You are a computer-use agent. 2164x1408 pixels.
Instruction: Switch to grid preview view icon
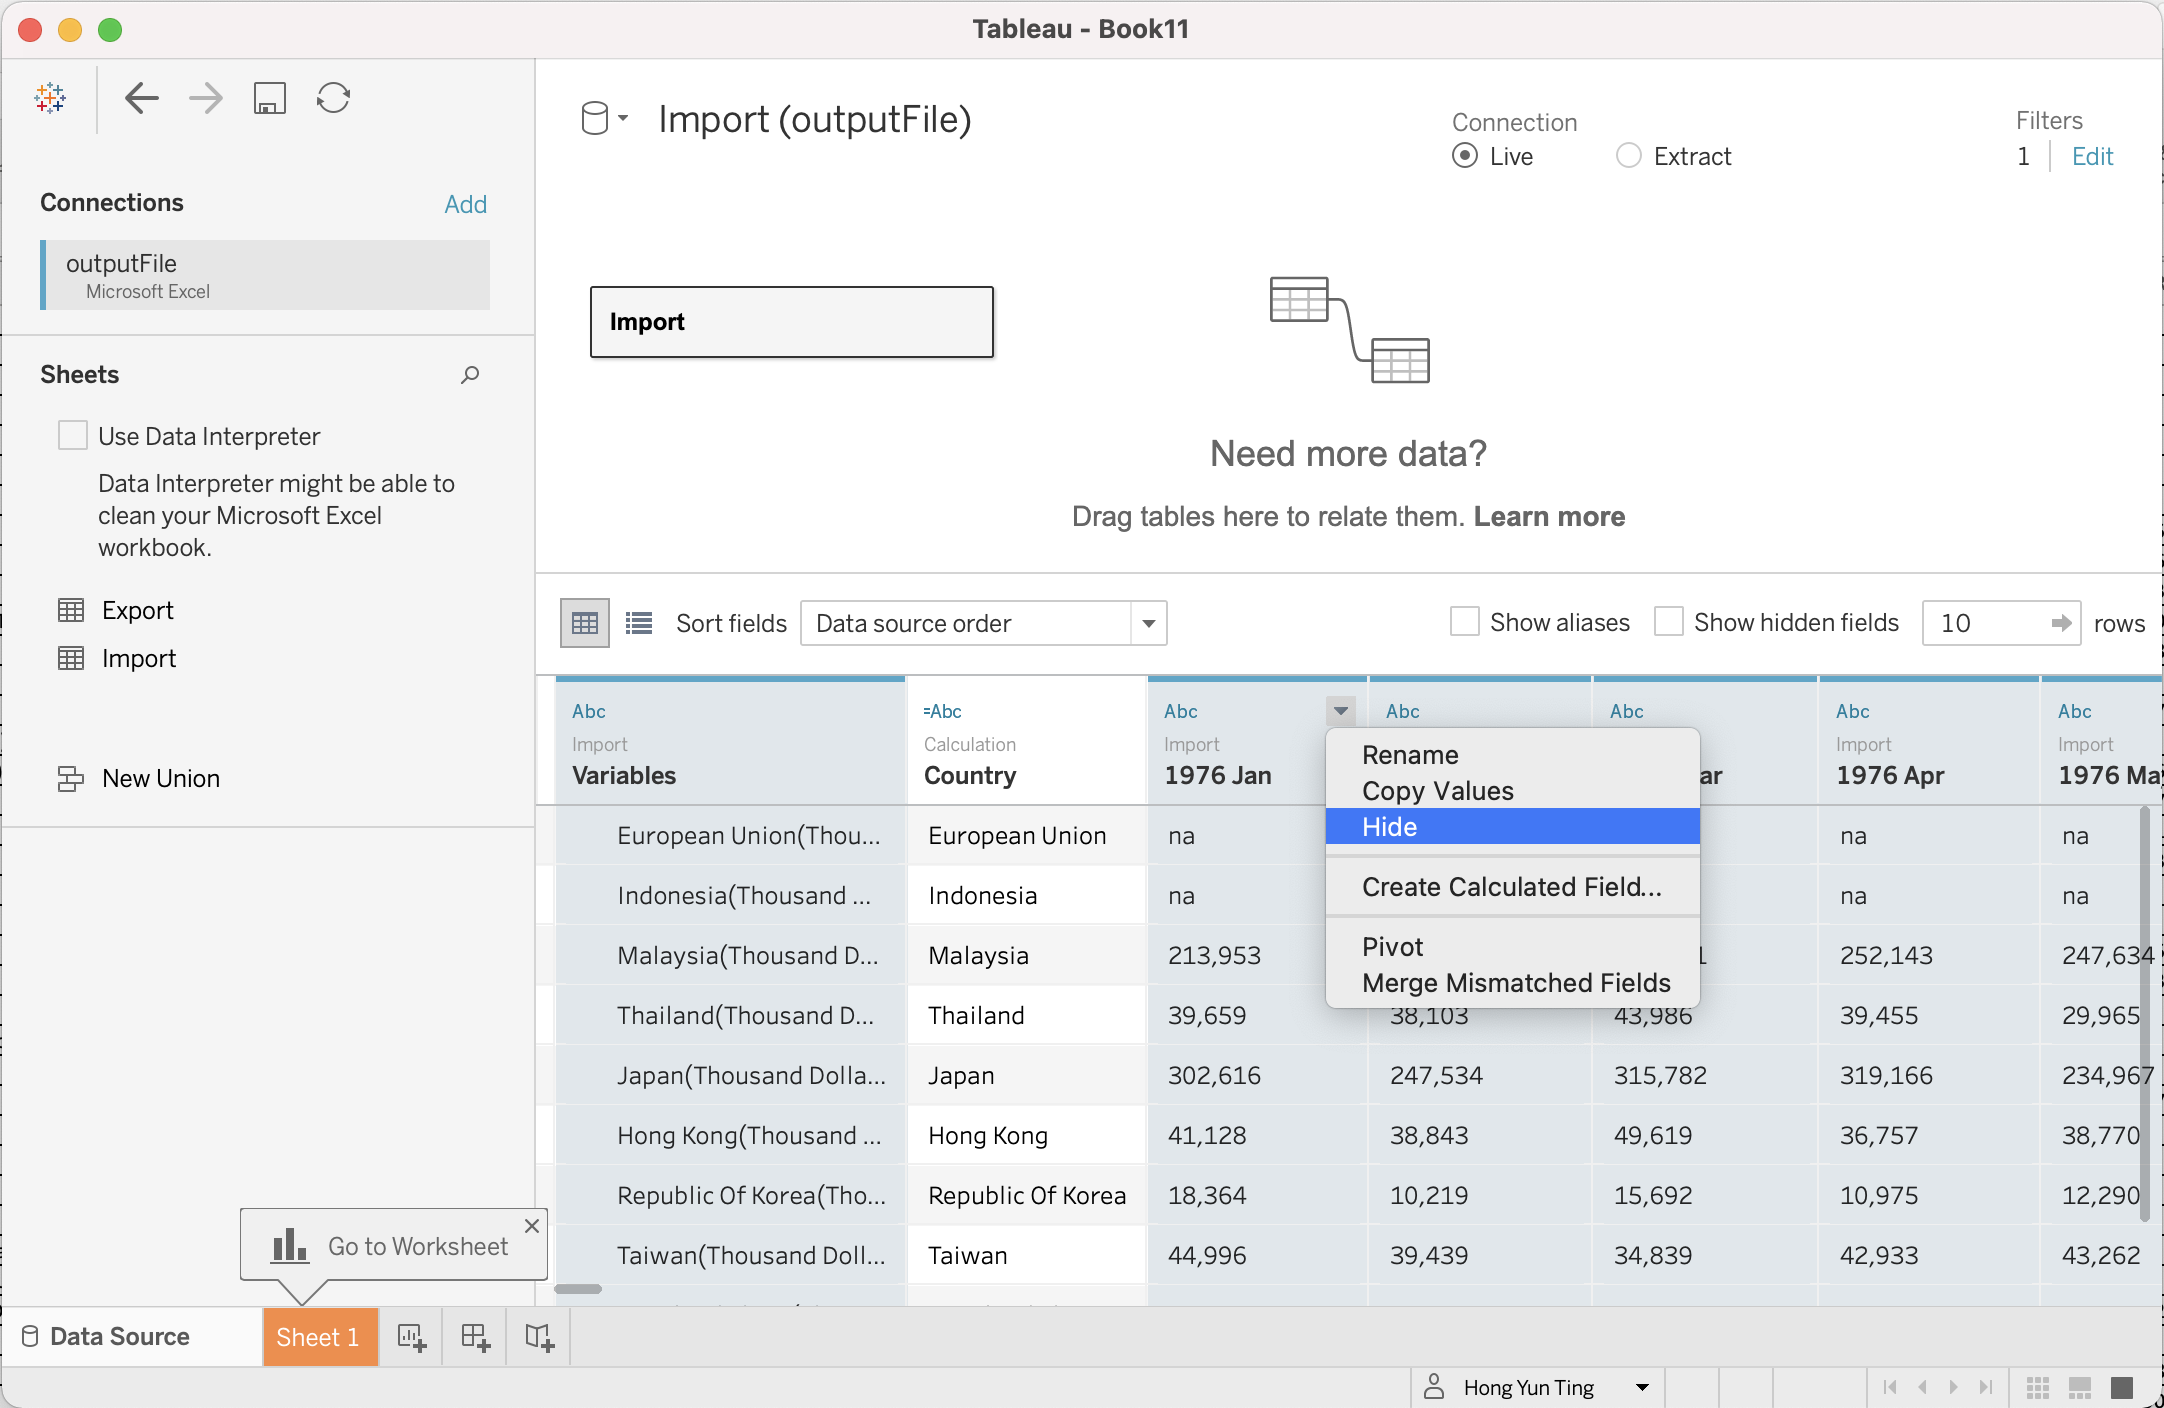click(x=585, y=624)
